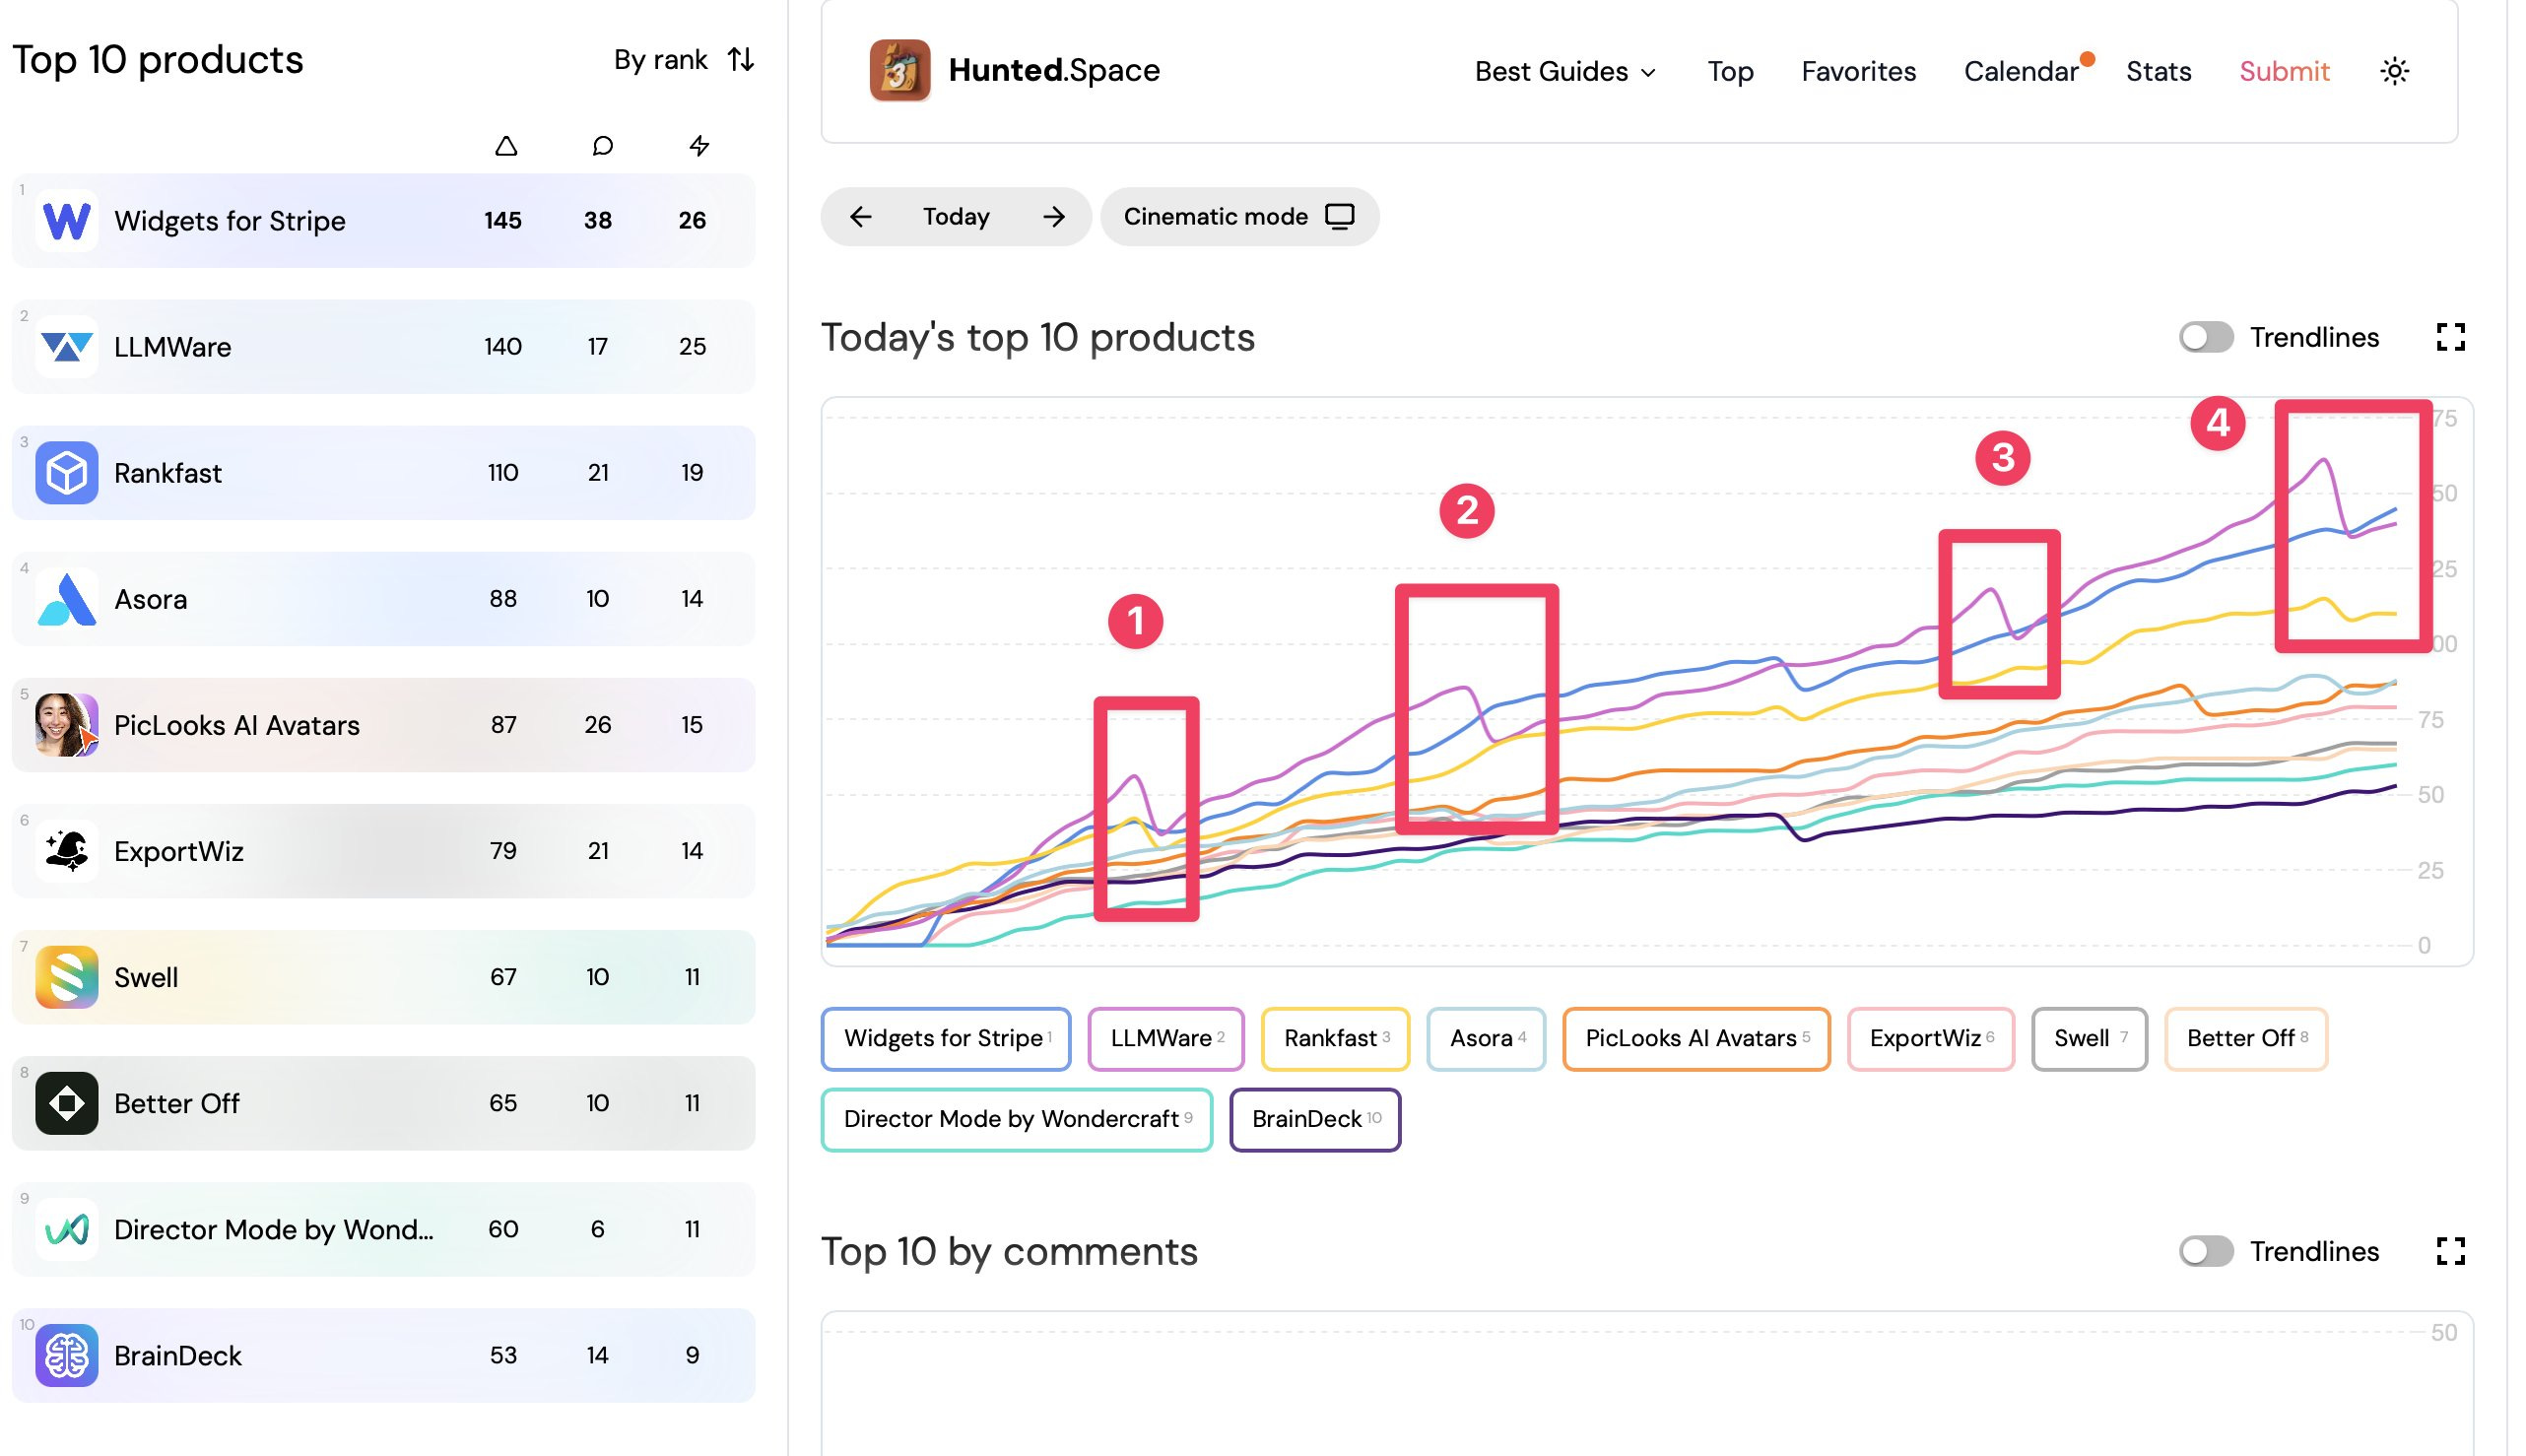
Task: Click the Director Mode by Wondercraft logo
Action: [67, 1228]
